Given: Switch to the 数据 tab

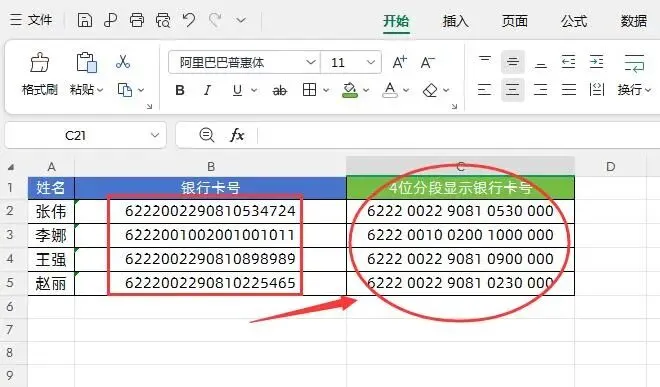Looking at the screenshot, I should [634, 21].
